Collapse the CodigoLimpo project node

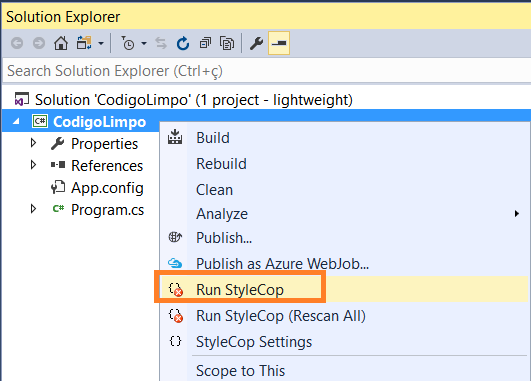point(16,121)
